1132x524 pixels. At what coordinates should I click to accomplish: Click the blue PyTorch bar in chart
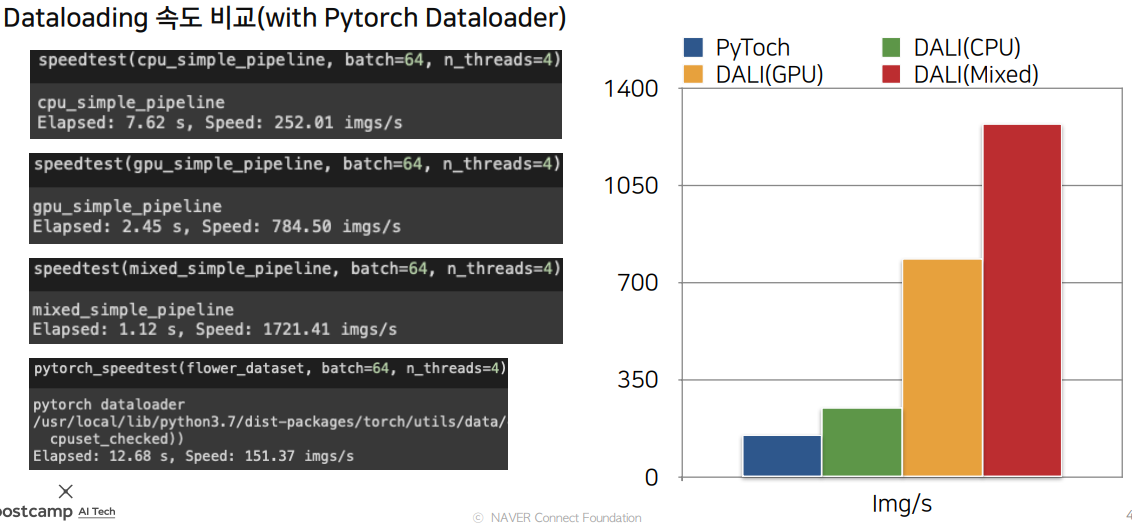[x=782, y=455]
